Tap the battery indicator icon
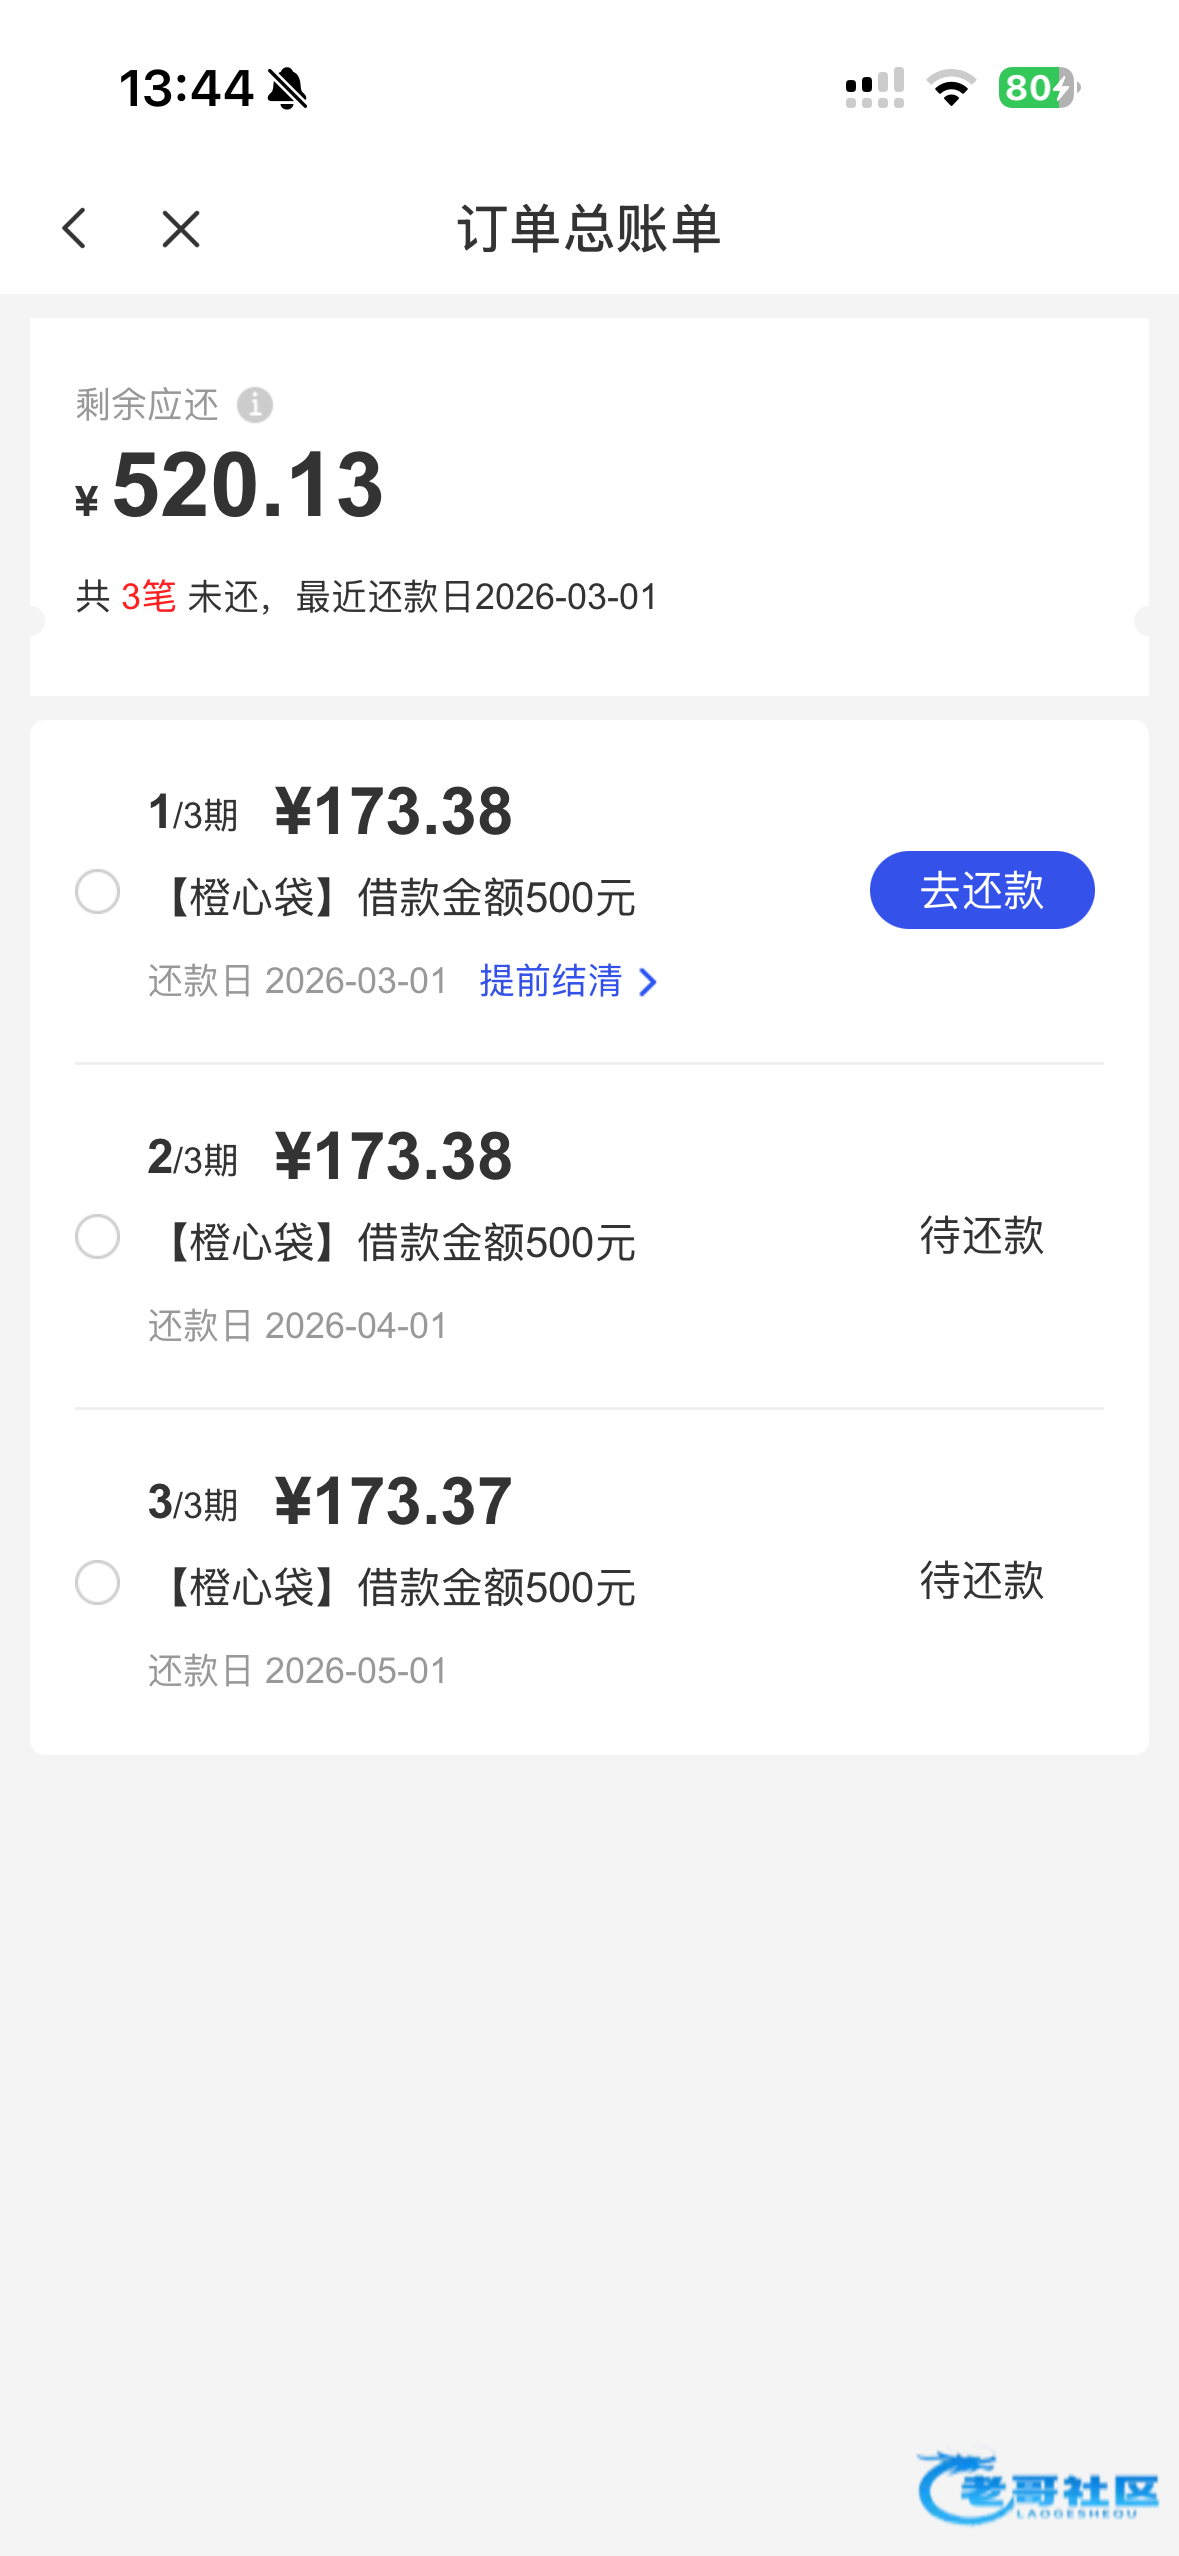The height and width of the screenshot is (2556, 1179). [x=1038, y=88]
